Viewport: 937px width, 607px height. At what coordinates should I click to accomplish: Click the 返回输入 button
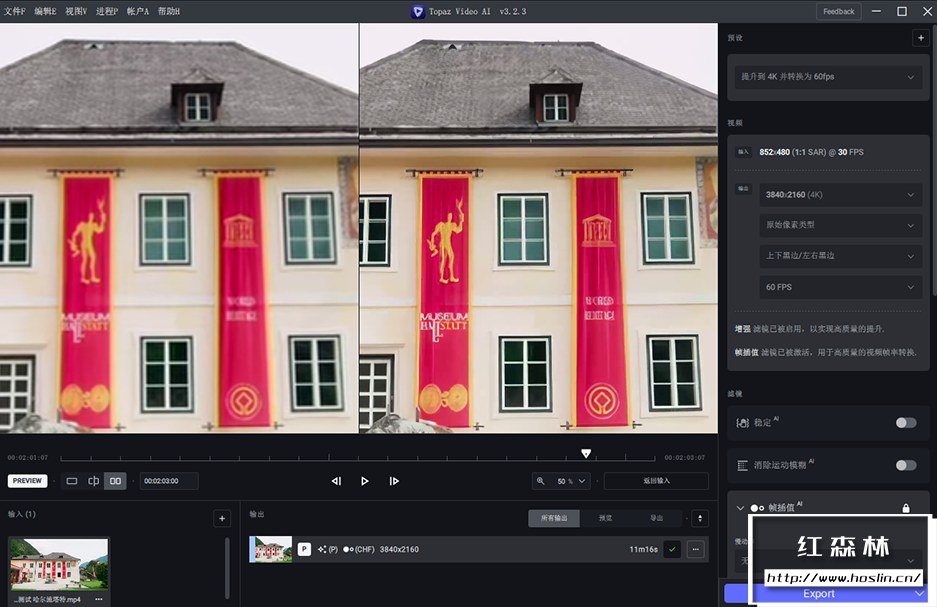pos(656,481)
